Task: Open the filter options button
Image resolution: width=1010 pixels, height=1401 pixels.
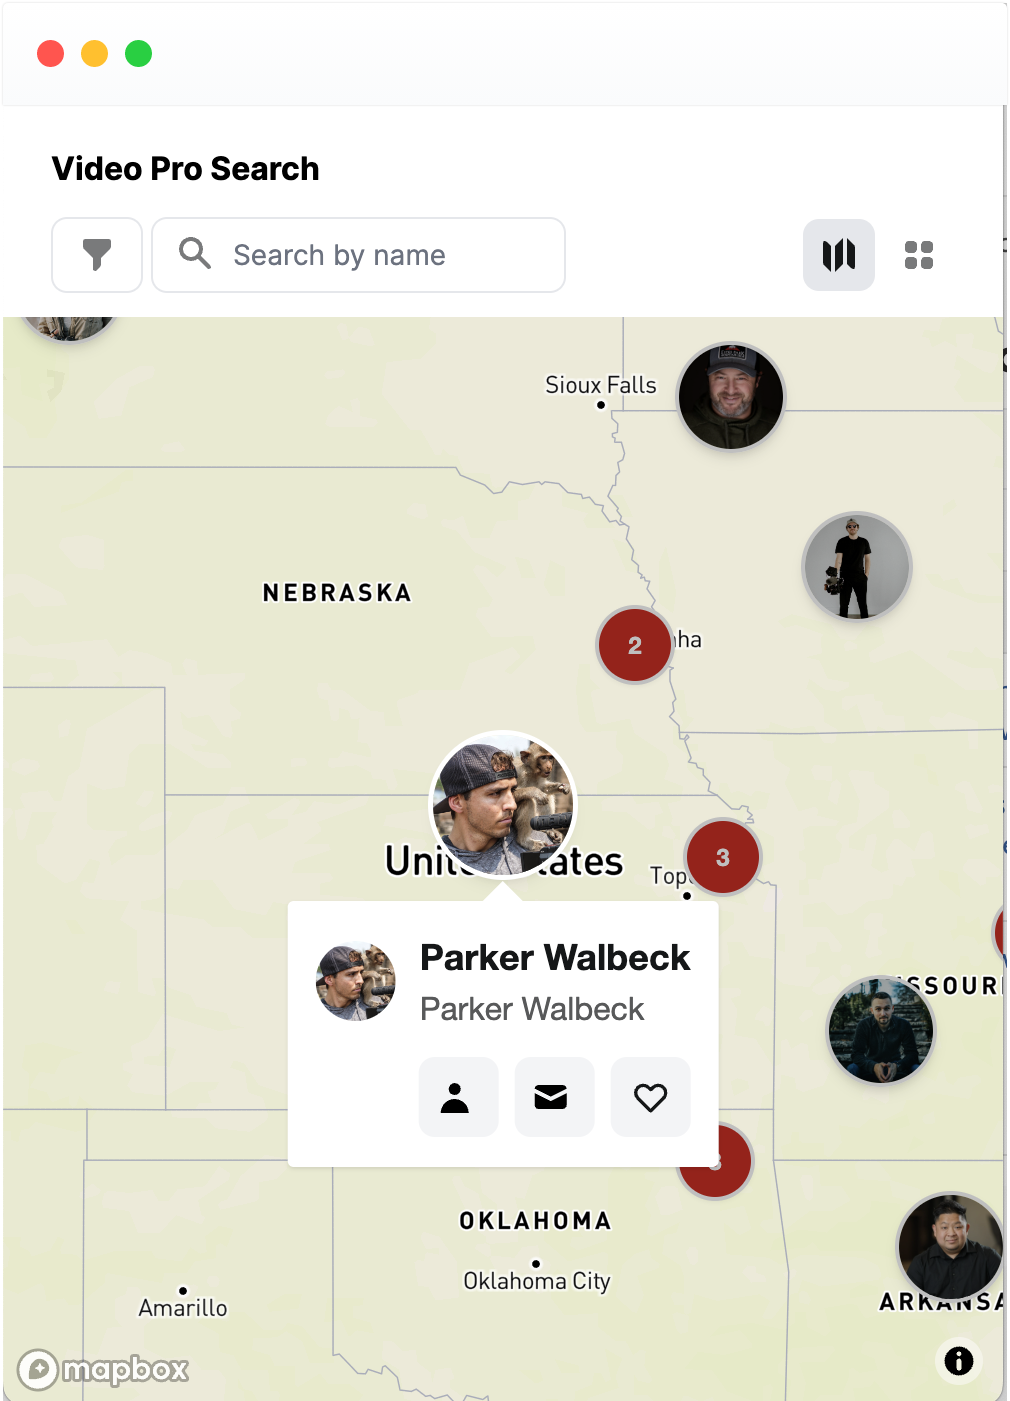Action: click(x=97, y=255)
